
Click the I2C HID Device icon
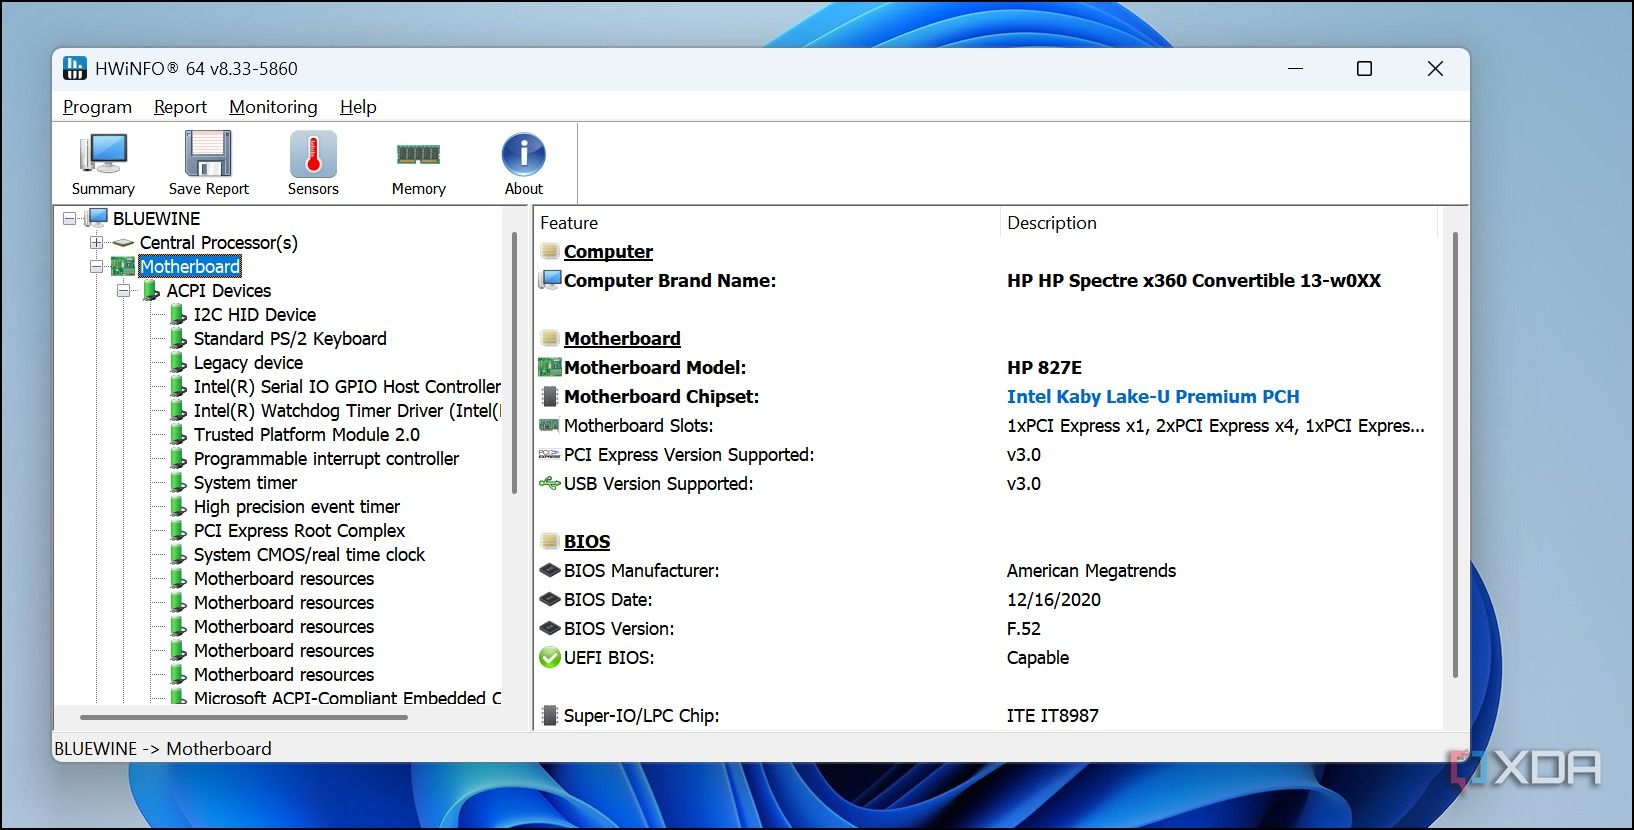pos(178,314)
